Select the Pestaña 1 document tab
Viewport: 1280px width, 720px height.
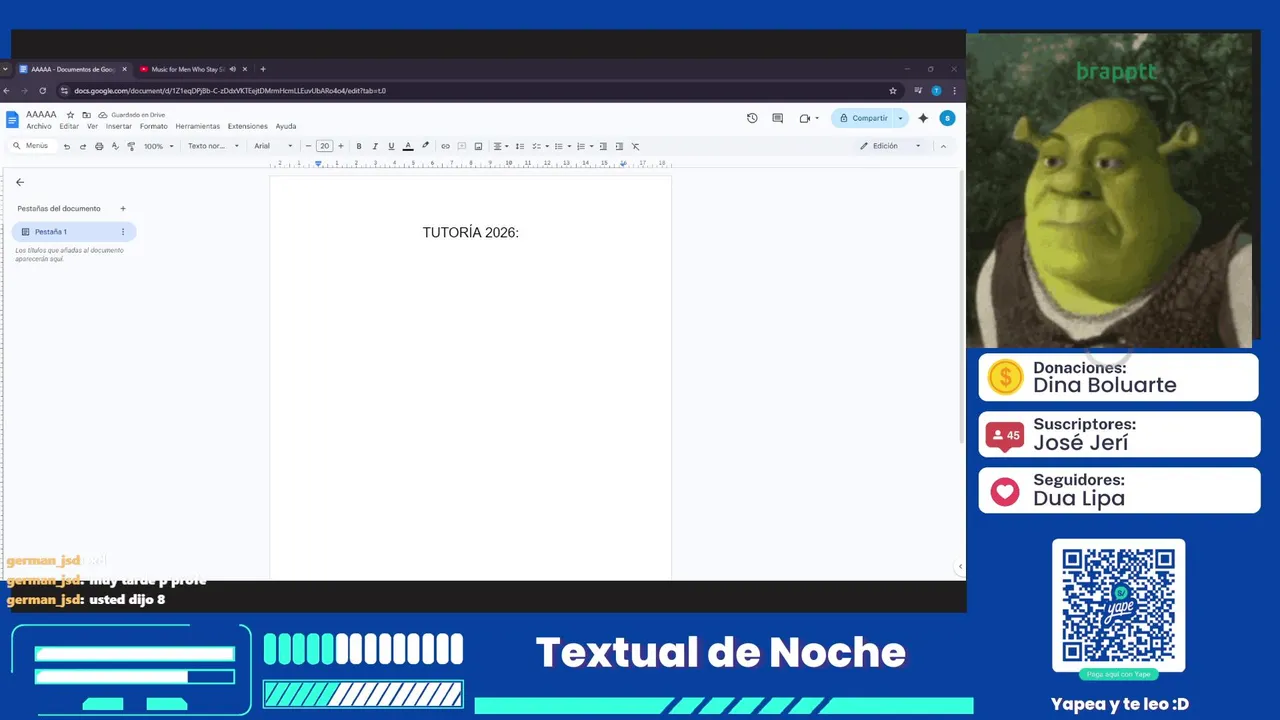(74, 232)
